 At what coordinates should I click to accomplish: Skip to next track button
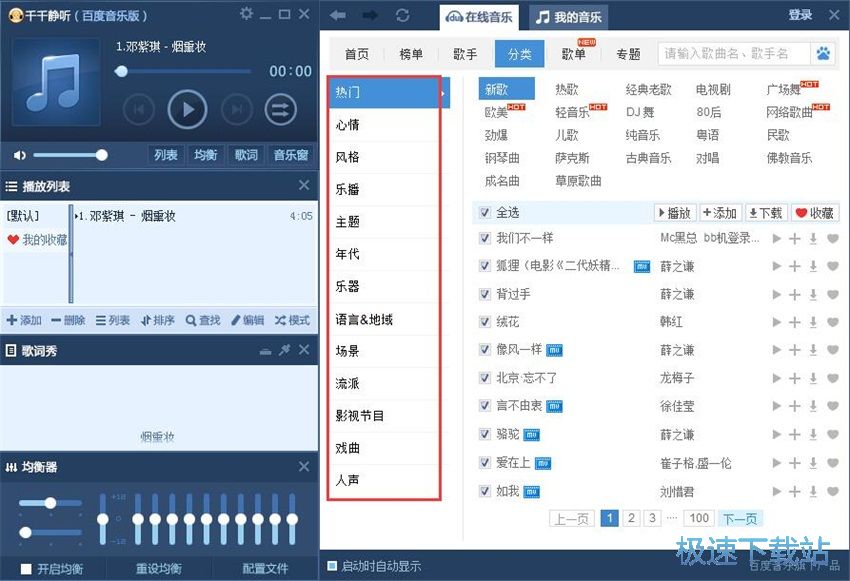[237, 110]
